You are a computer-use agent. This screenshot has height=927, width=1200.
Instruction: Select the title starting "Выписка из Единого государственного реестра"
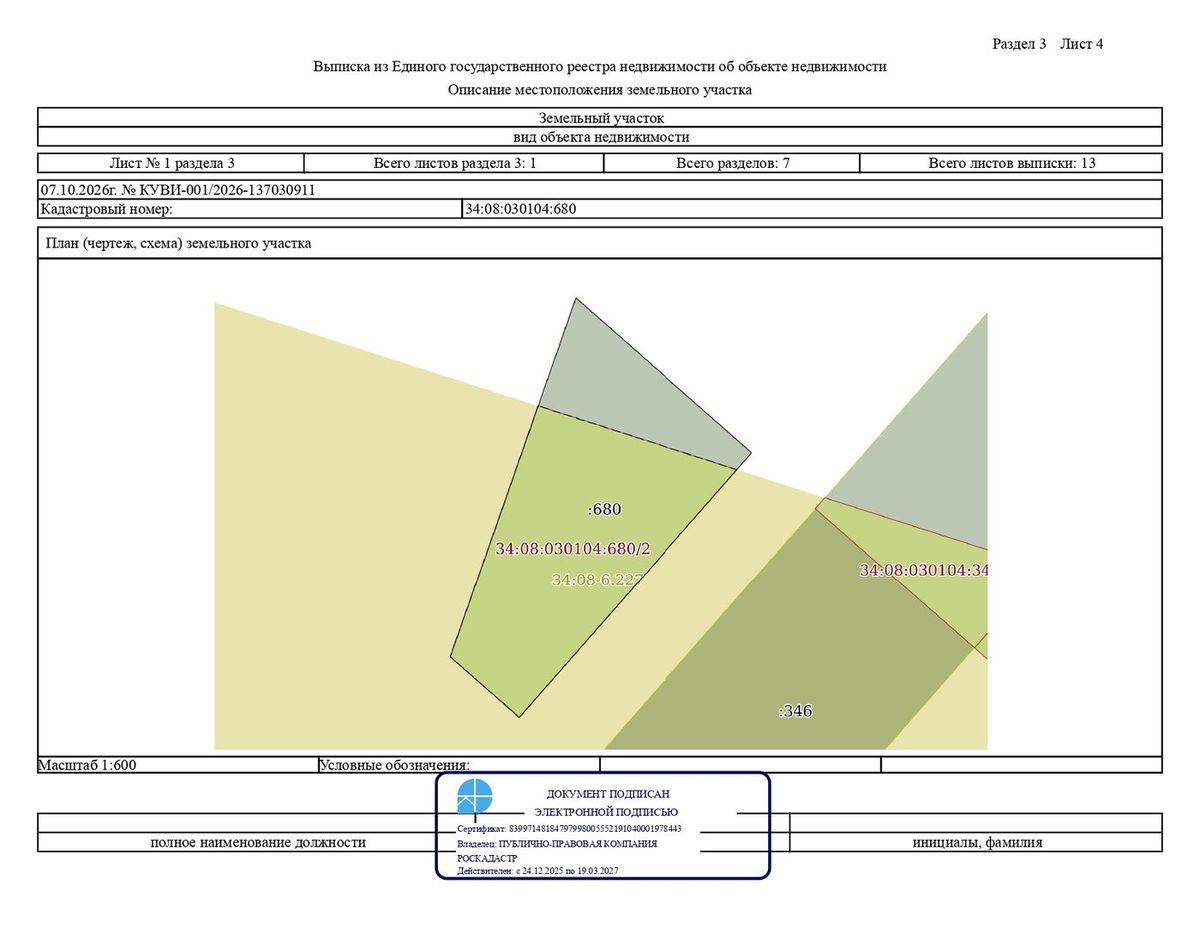click(600, 67)
